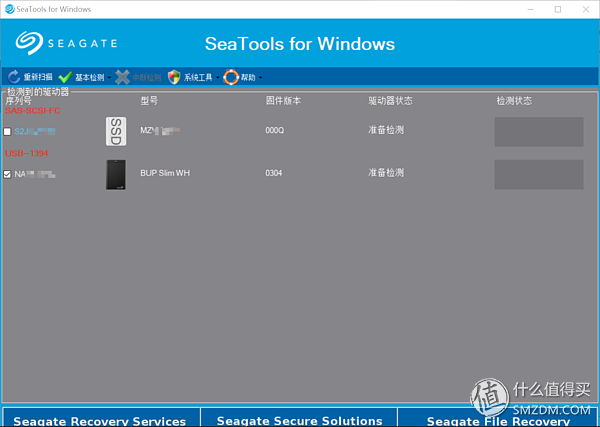
Task: Click the 准备检测 status of the SSD row
Action: pos(386,130)
